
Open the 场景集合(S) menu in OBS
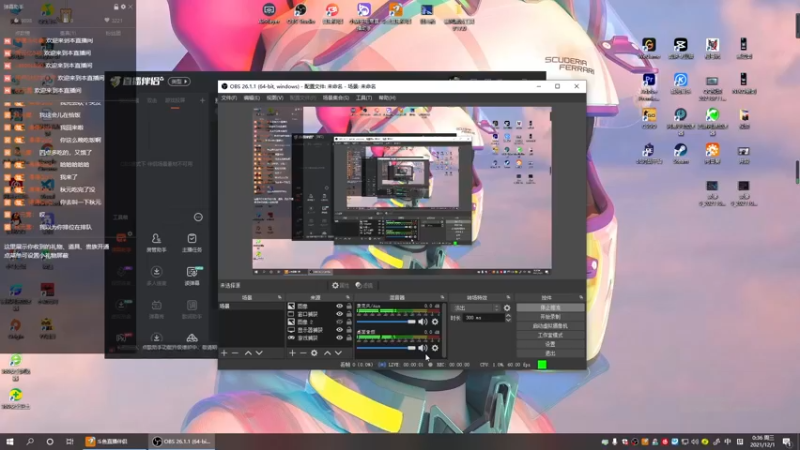tap(336, 98)
